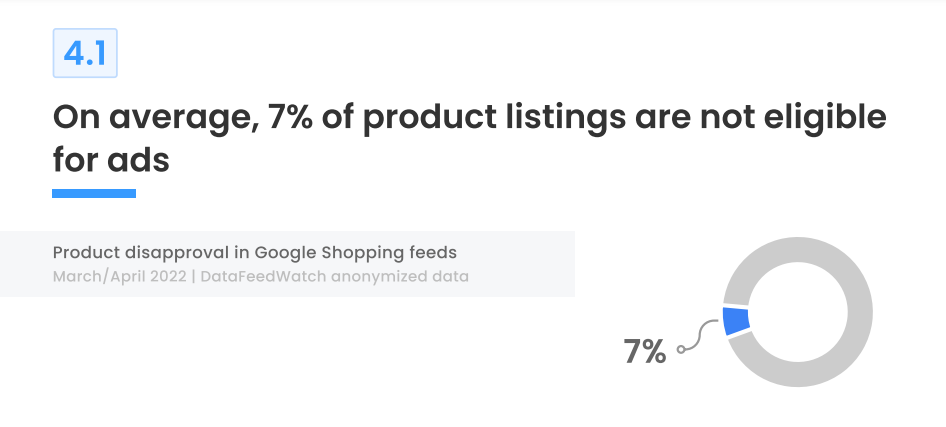946x427 pixels.
Task: Click the heading about product listings eligibility
Action: point(469,139)
